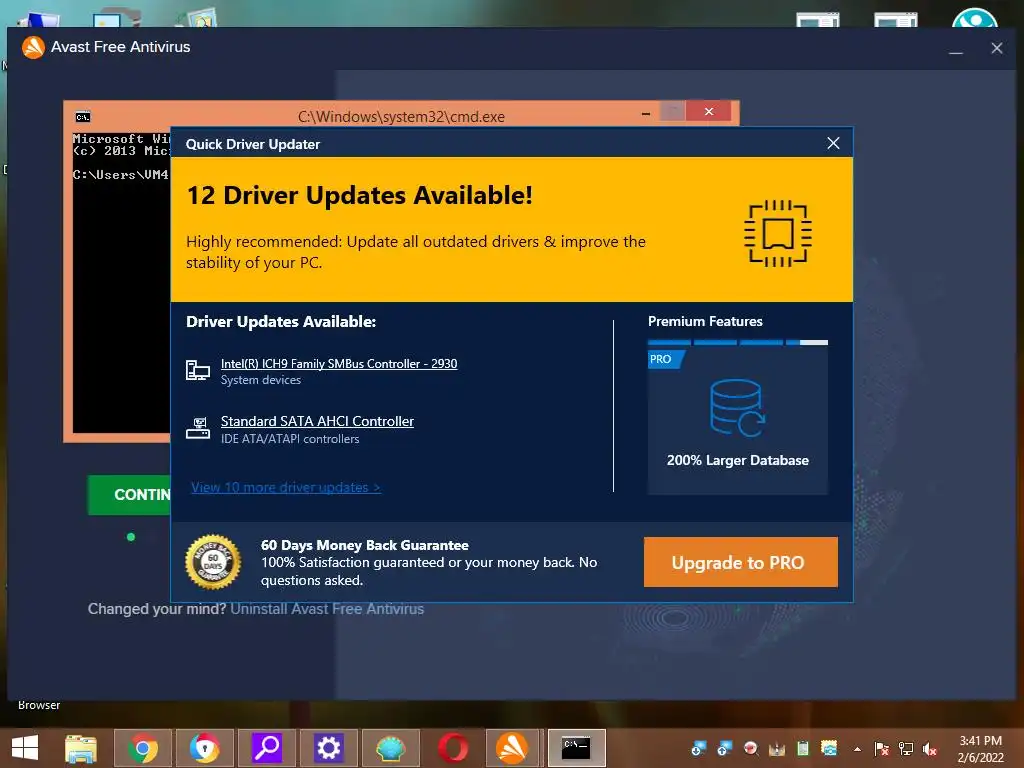
Task: Click the chip icon in the yellow banner
Action: click(x=778, y=233)
